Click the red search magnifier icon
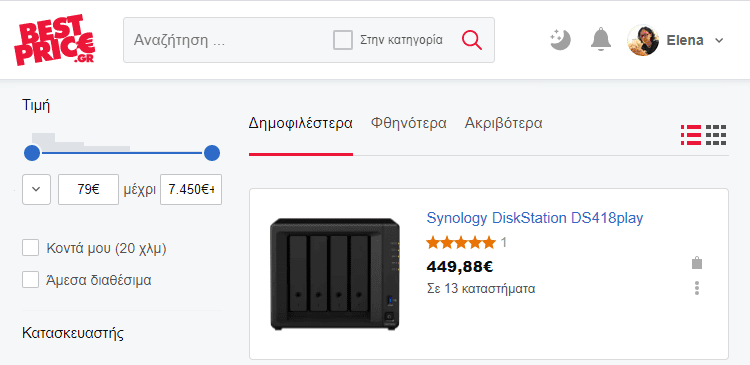Image resolution: width=750 pixels, height=365 pixels. 472,40
